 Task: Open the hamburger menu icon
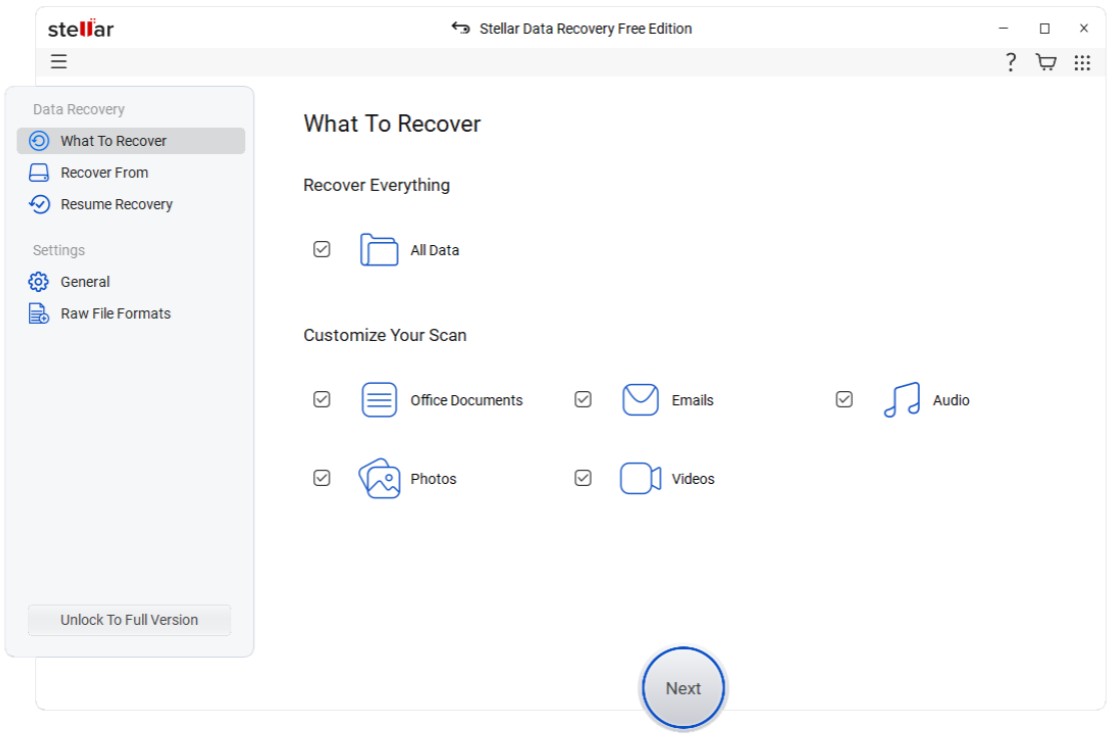58,62
